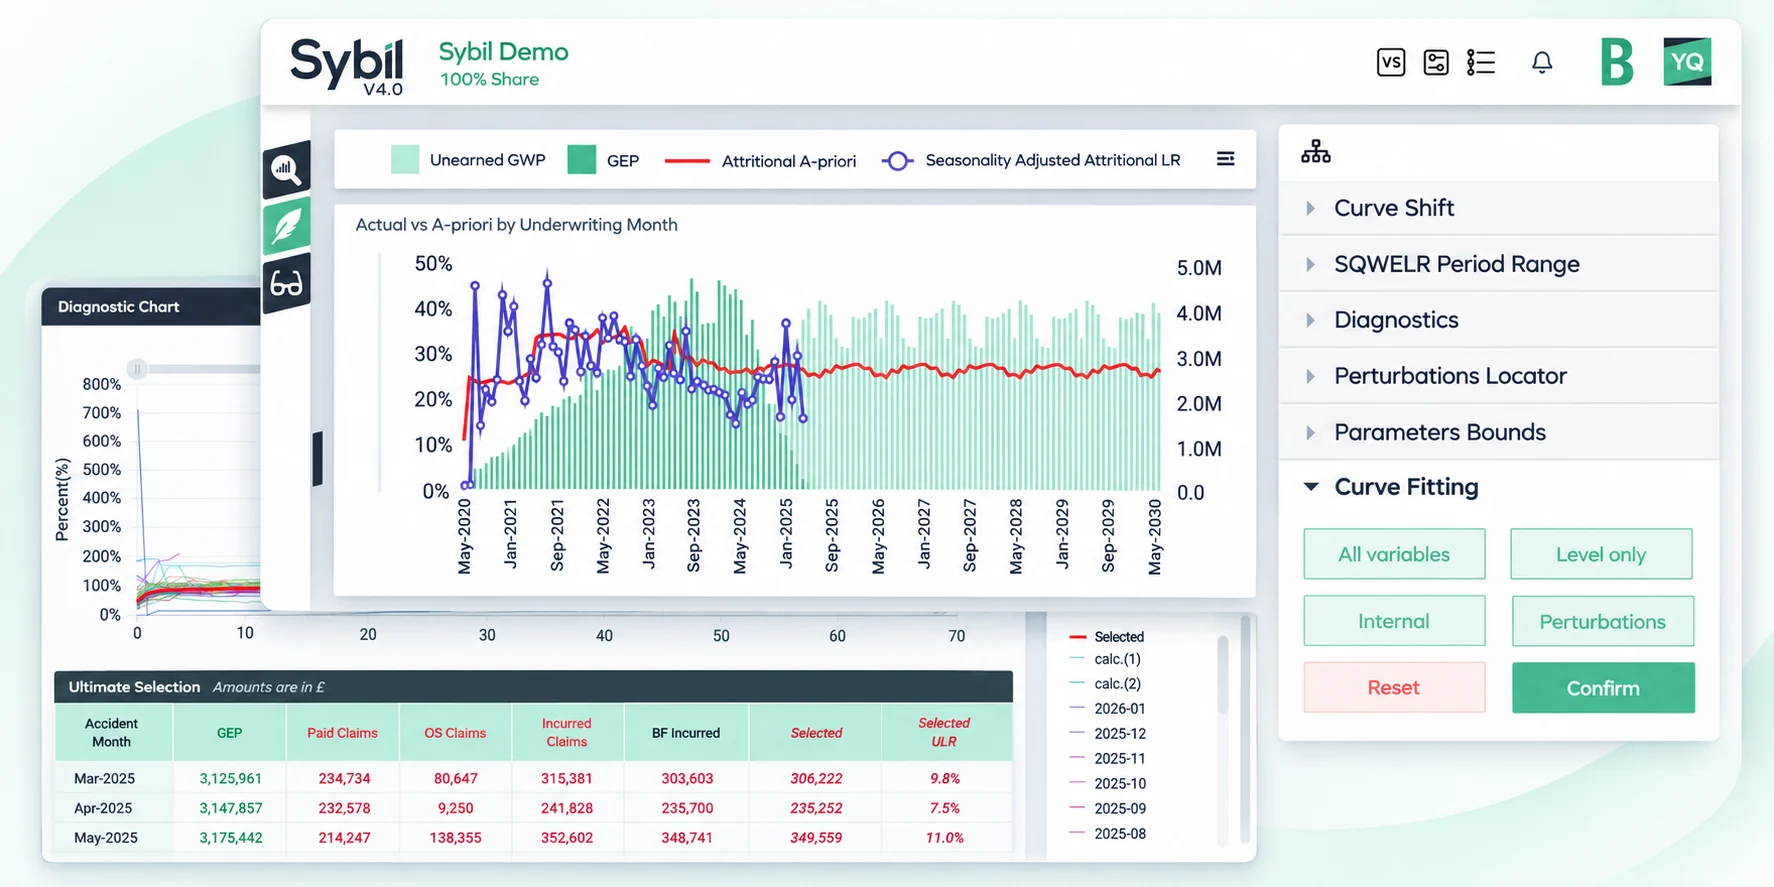The width and height of the screenshot is (1774, 887).
Task: Toggle calc.(1) series in diagnostic legend
Action: pos(1104,659)
